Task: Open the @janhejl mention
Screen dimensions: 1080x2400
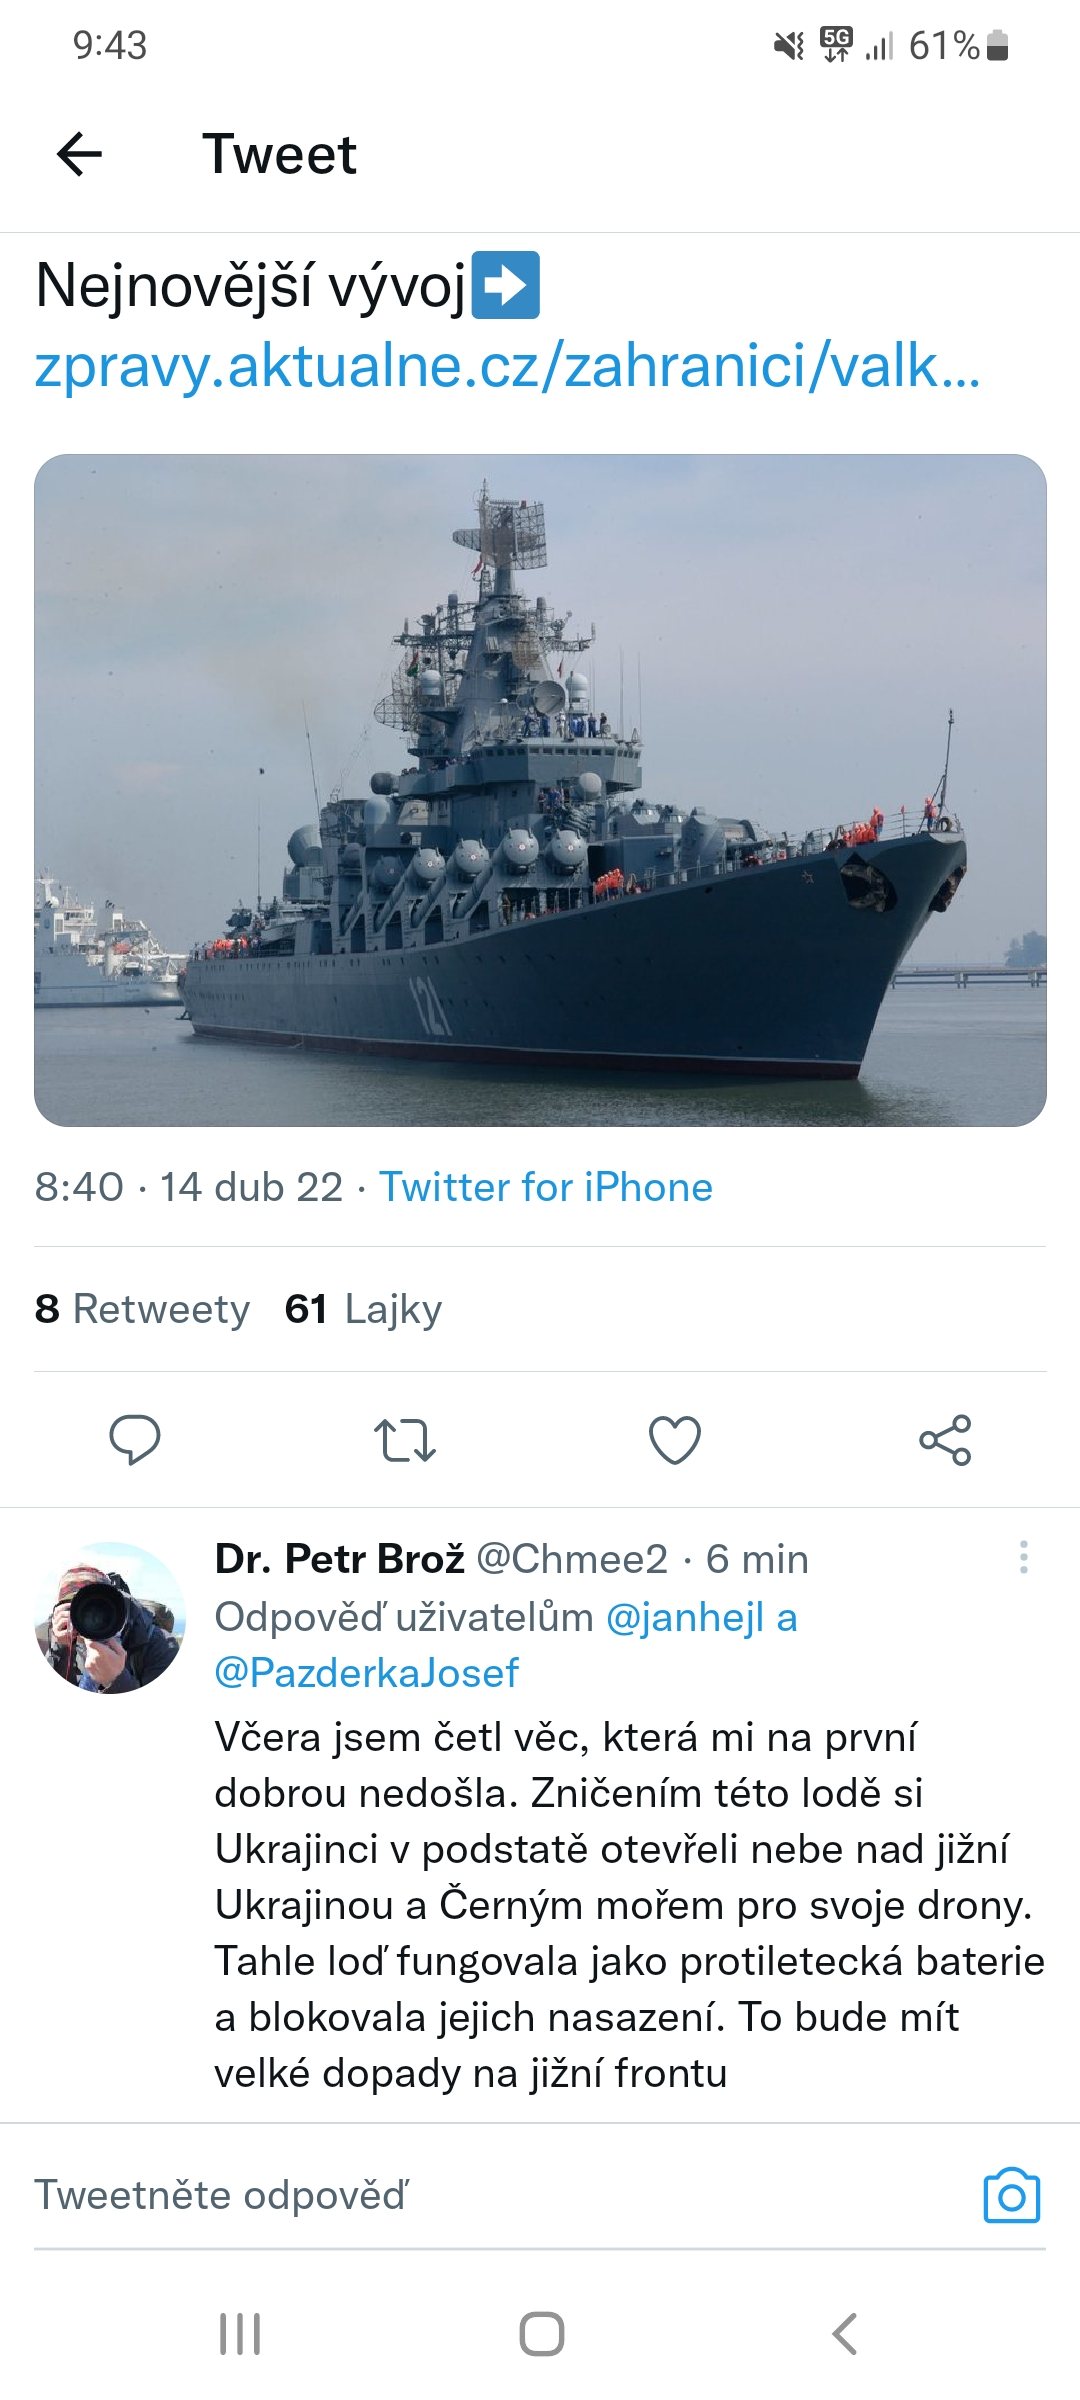Action: 685,1617
